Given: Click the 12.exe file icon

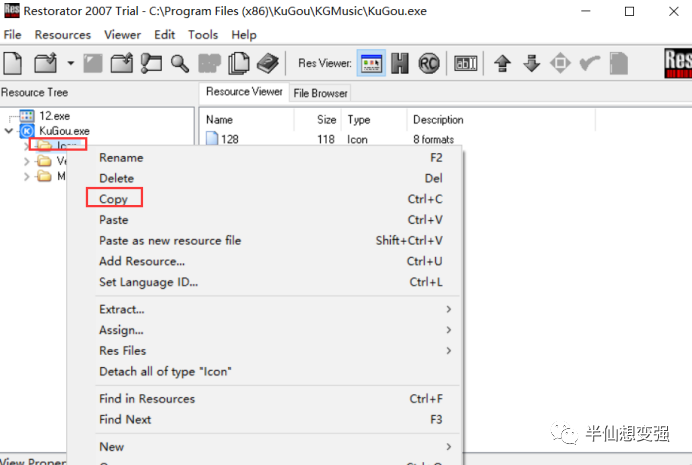Looking at the screenshot, I should click(26, 116).
